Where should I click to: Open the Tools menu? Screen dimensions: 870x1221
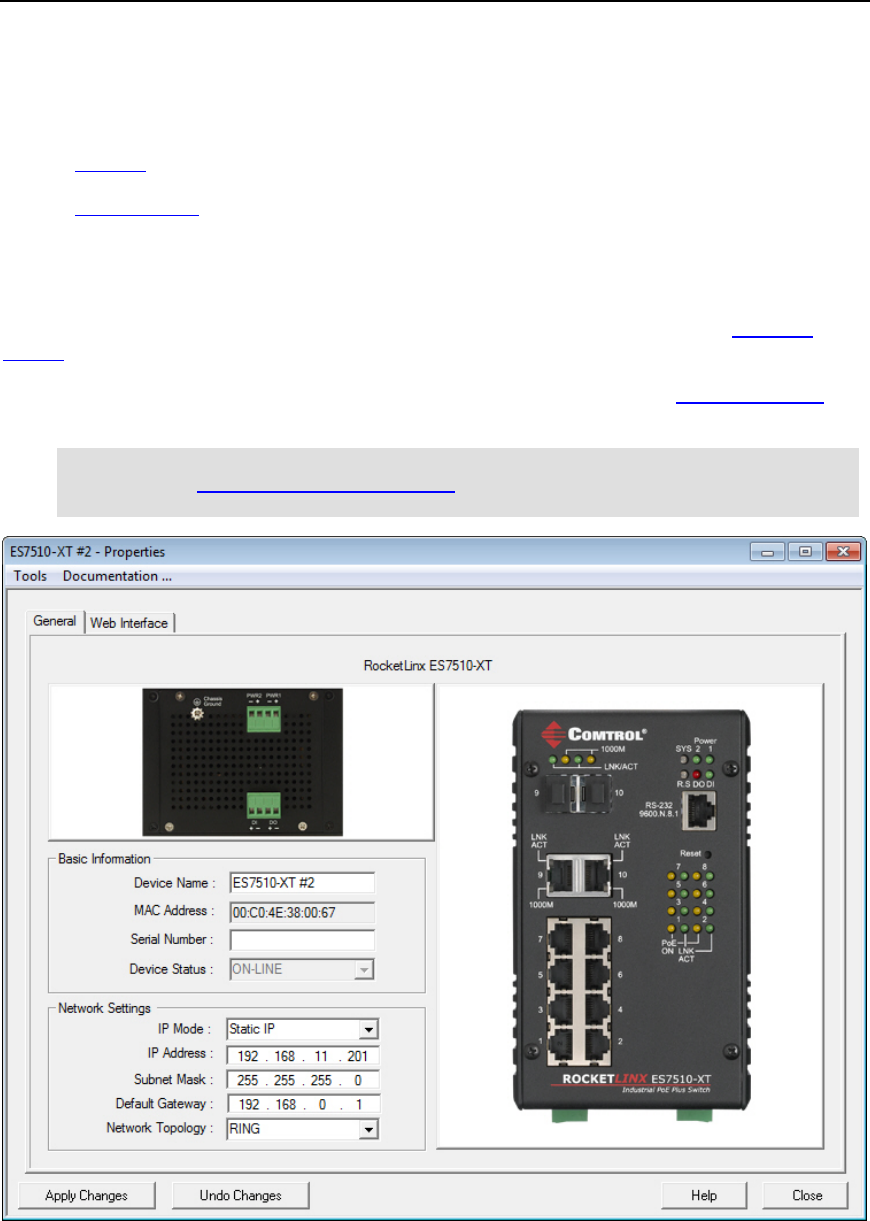pyautogui.click(x=30, y=576)
